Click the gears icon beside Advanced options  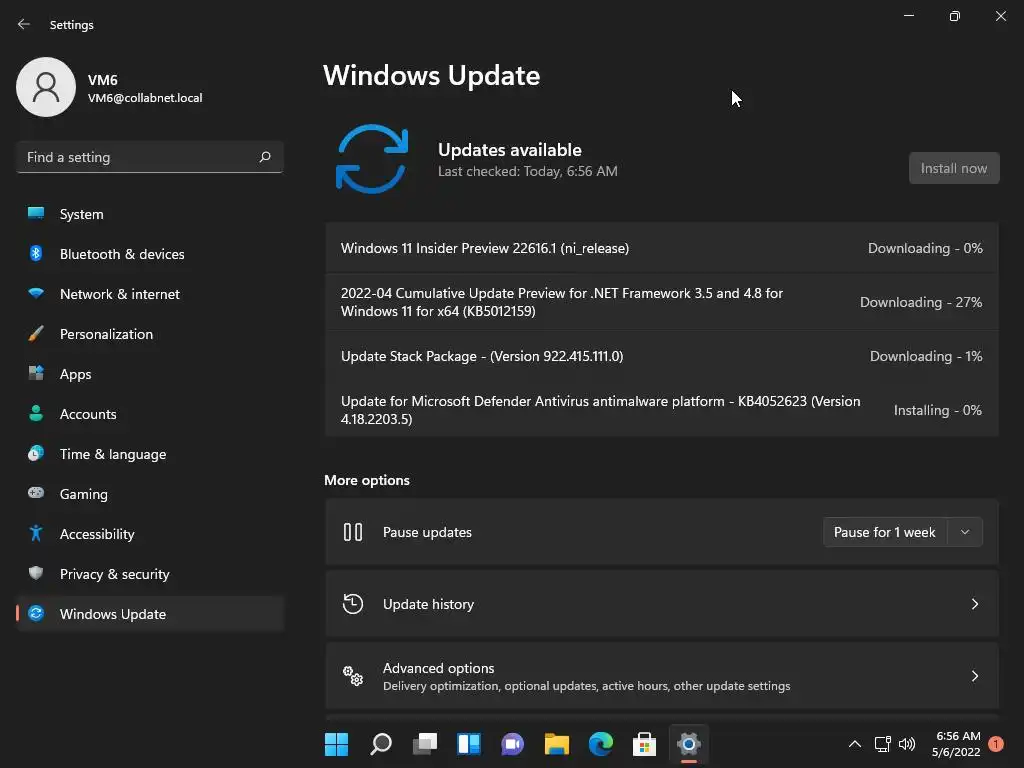(353, 676)
